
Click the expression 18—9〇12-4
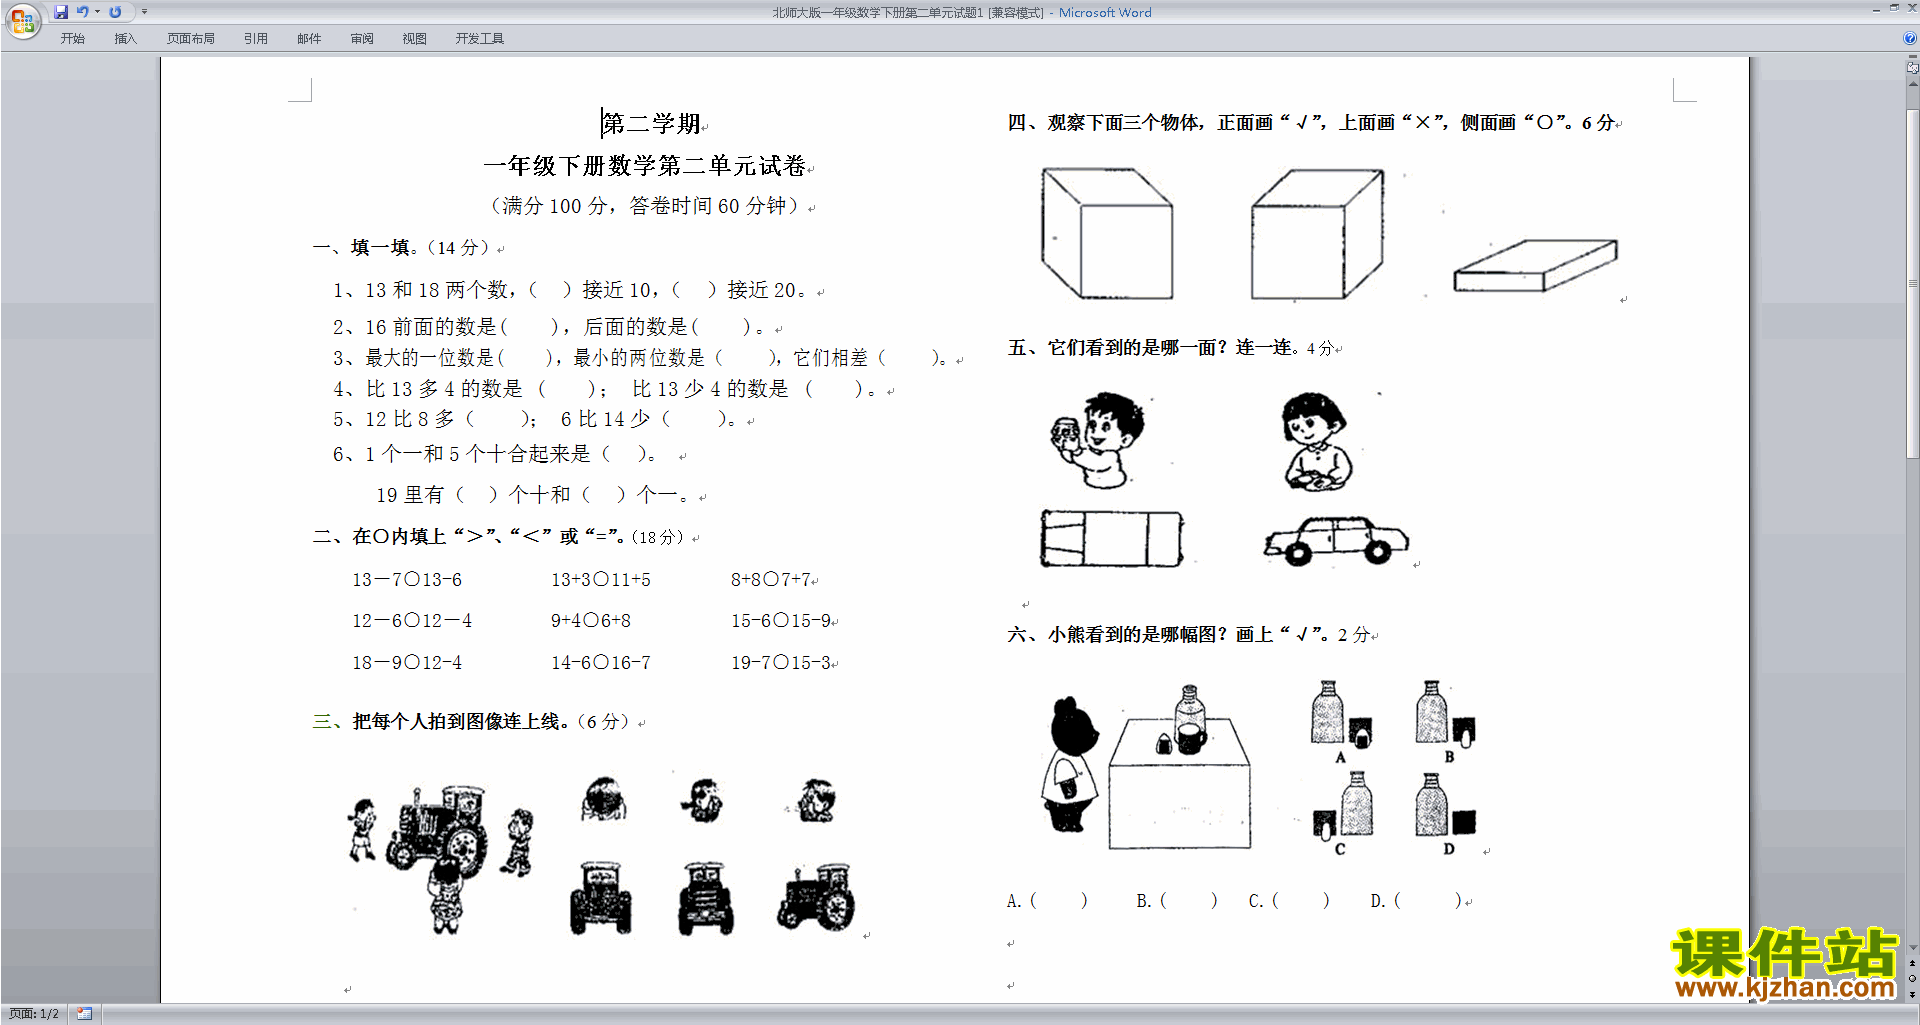pos(407,663)
